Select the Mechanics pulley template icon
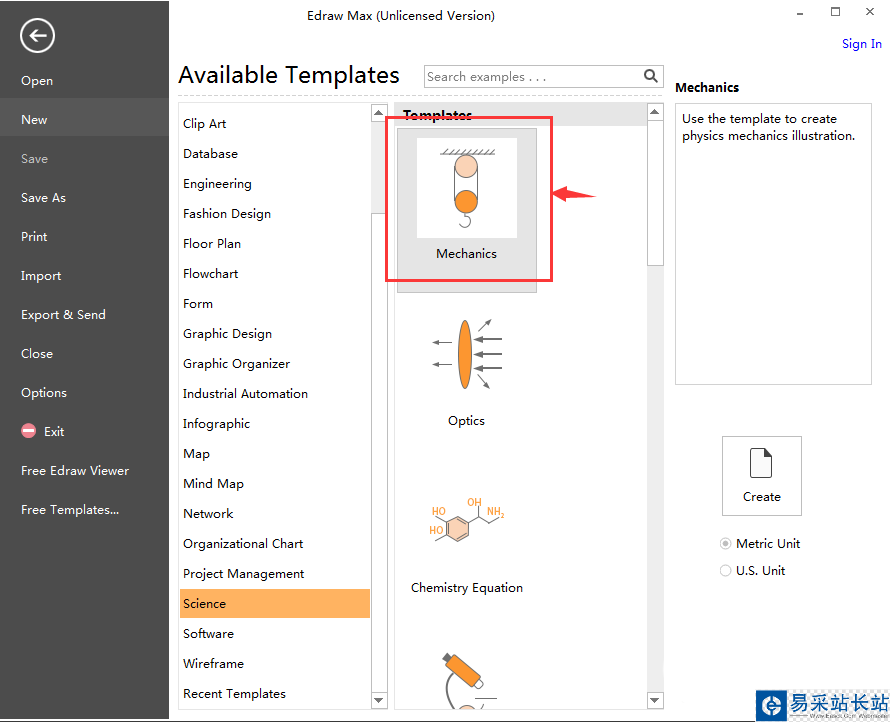Image resolution: width=890 pixels, height=722 pixels. pyautogui.click(x=466, y=188)
